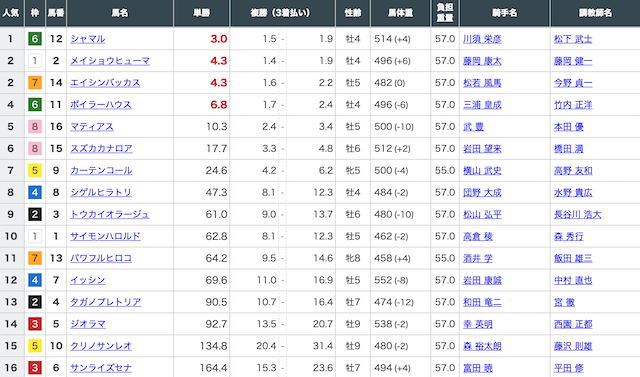
Task: Open jockey profile 川須 栄彦
Action: tap(482, 39)
